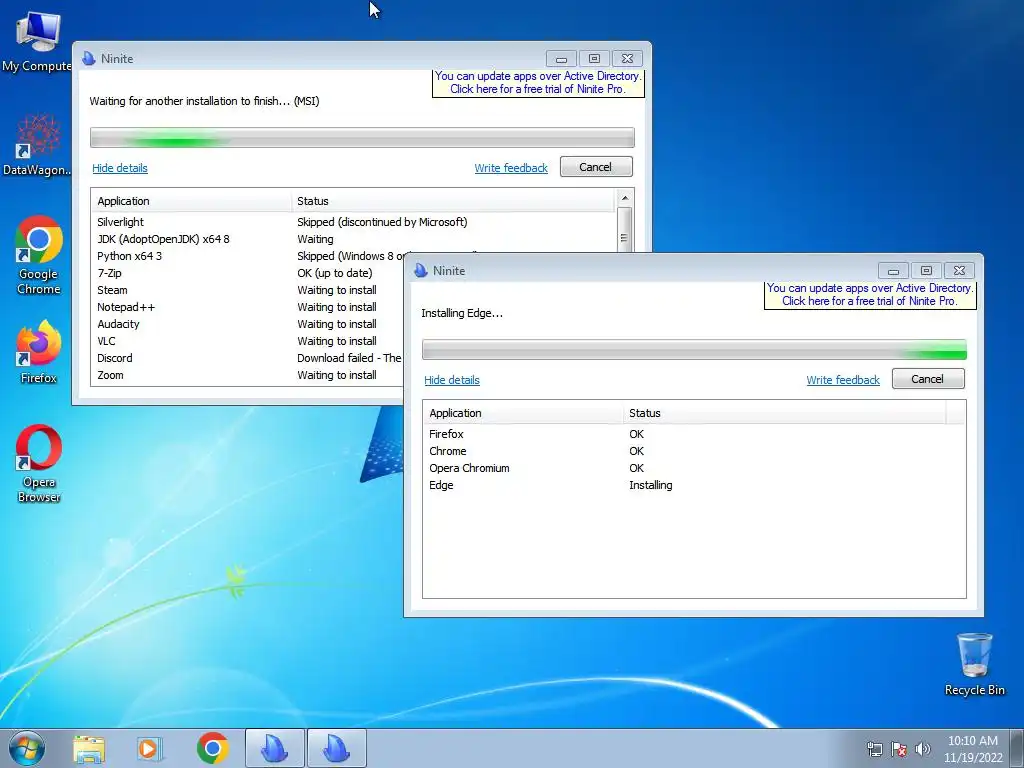
Task: Maximize the back Ninite window
Action: click(x=594, y=59)
